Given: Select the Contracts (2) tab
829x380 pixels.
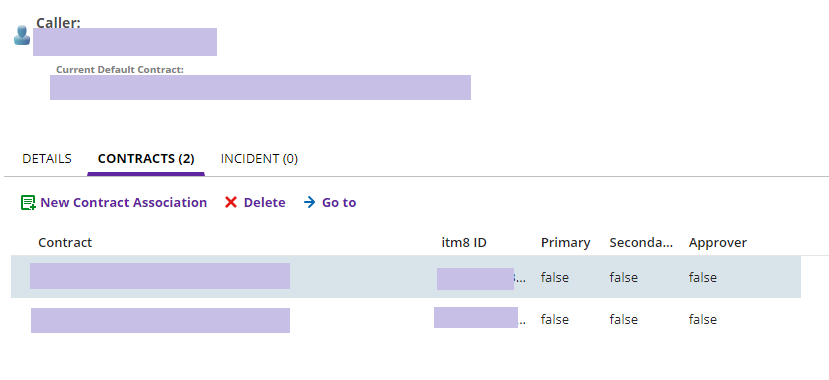Looking at the screenshot, I should coord(146,159).
